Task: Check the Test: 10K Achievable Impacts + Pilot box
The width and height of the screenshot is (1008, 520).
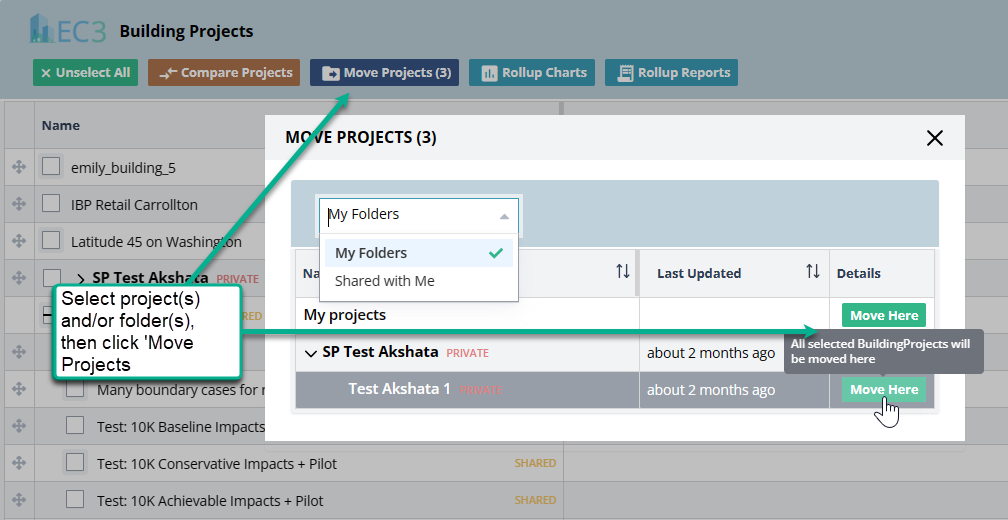Action: click(x=75, y=500)
